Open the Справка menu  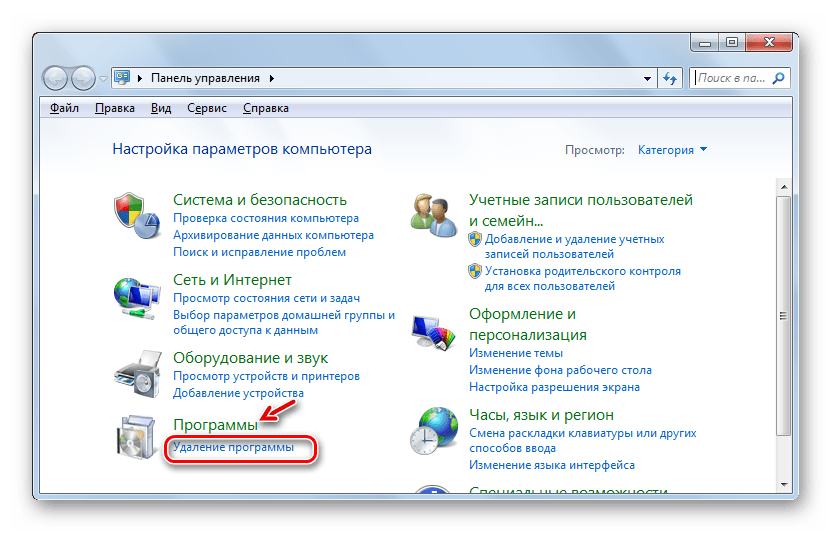click(x=266, y=108)
